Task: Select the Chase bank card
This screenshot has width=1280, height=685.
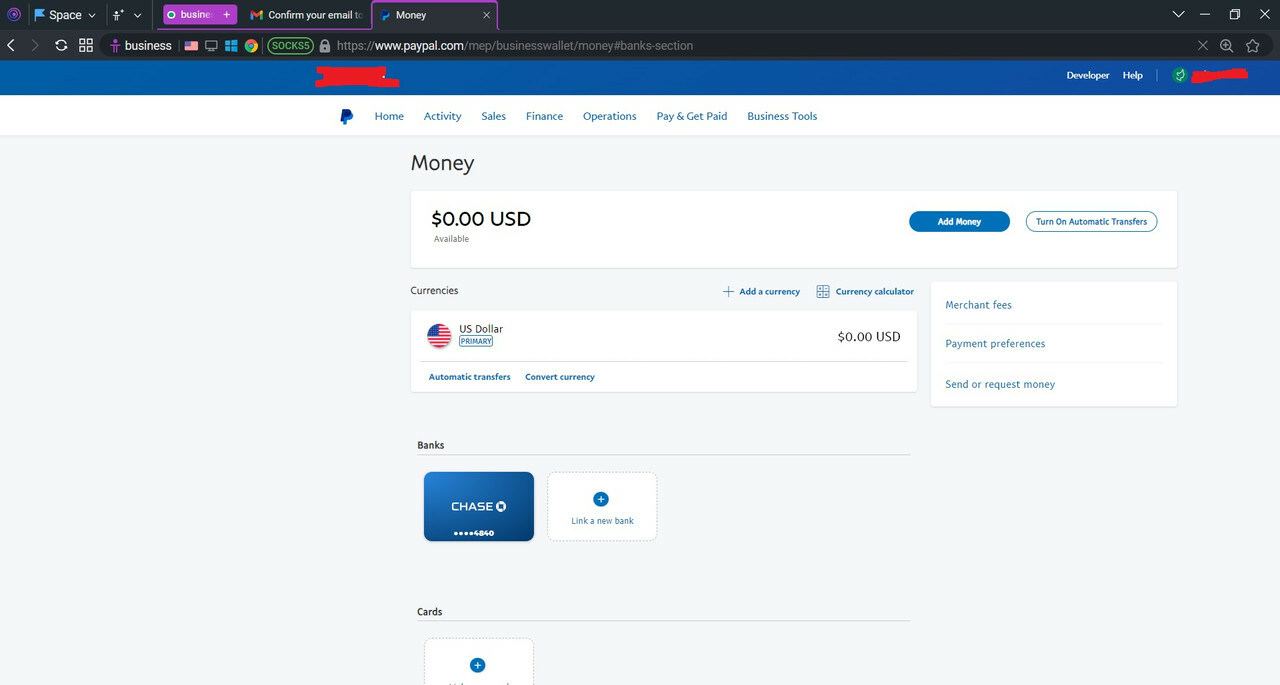Action: (479, 506)
